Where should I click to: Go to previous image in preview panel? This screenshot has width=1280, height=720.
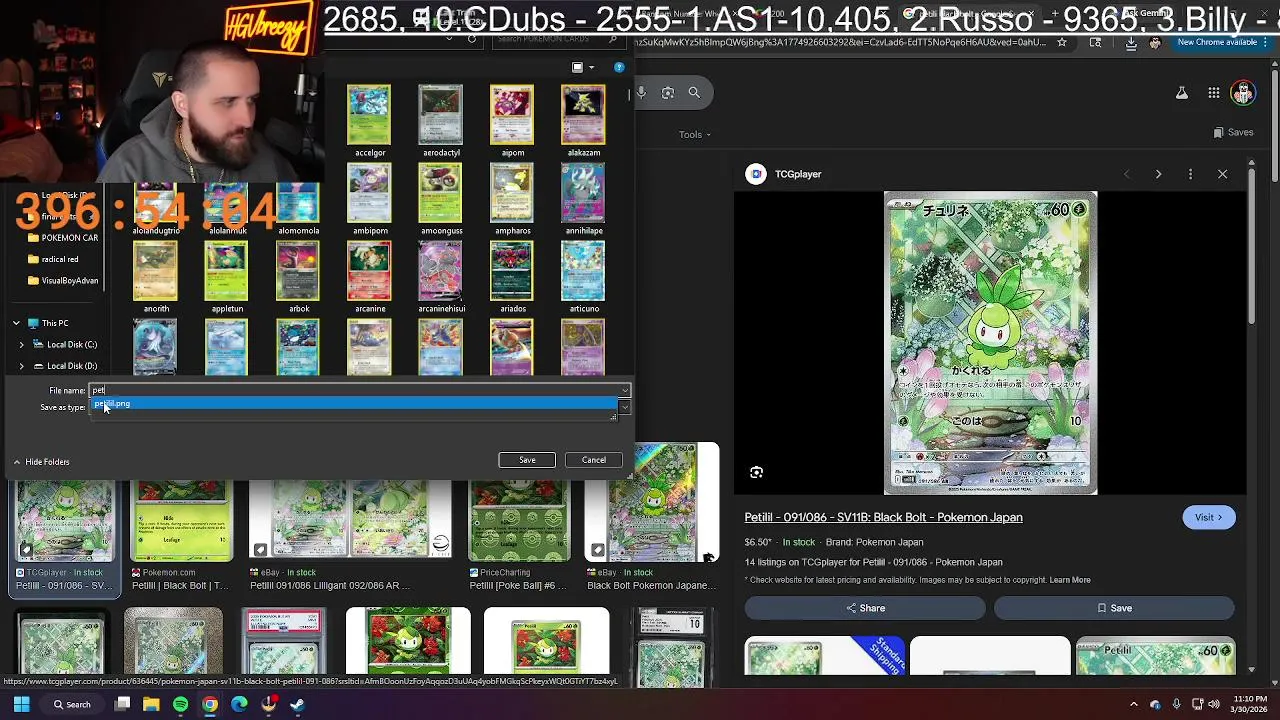(1126, 174)
